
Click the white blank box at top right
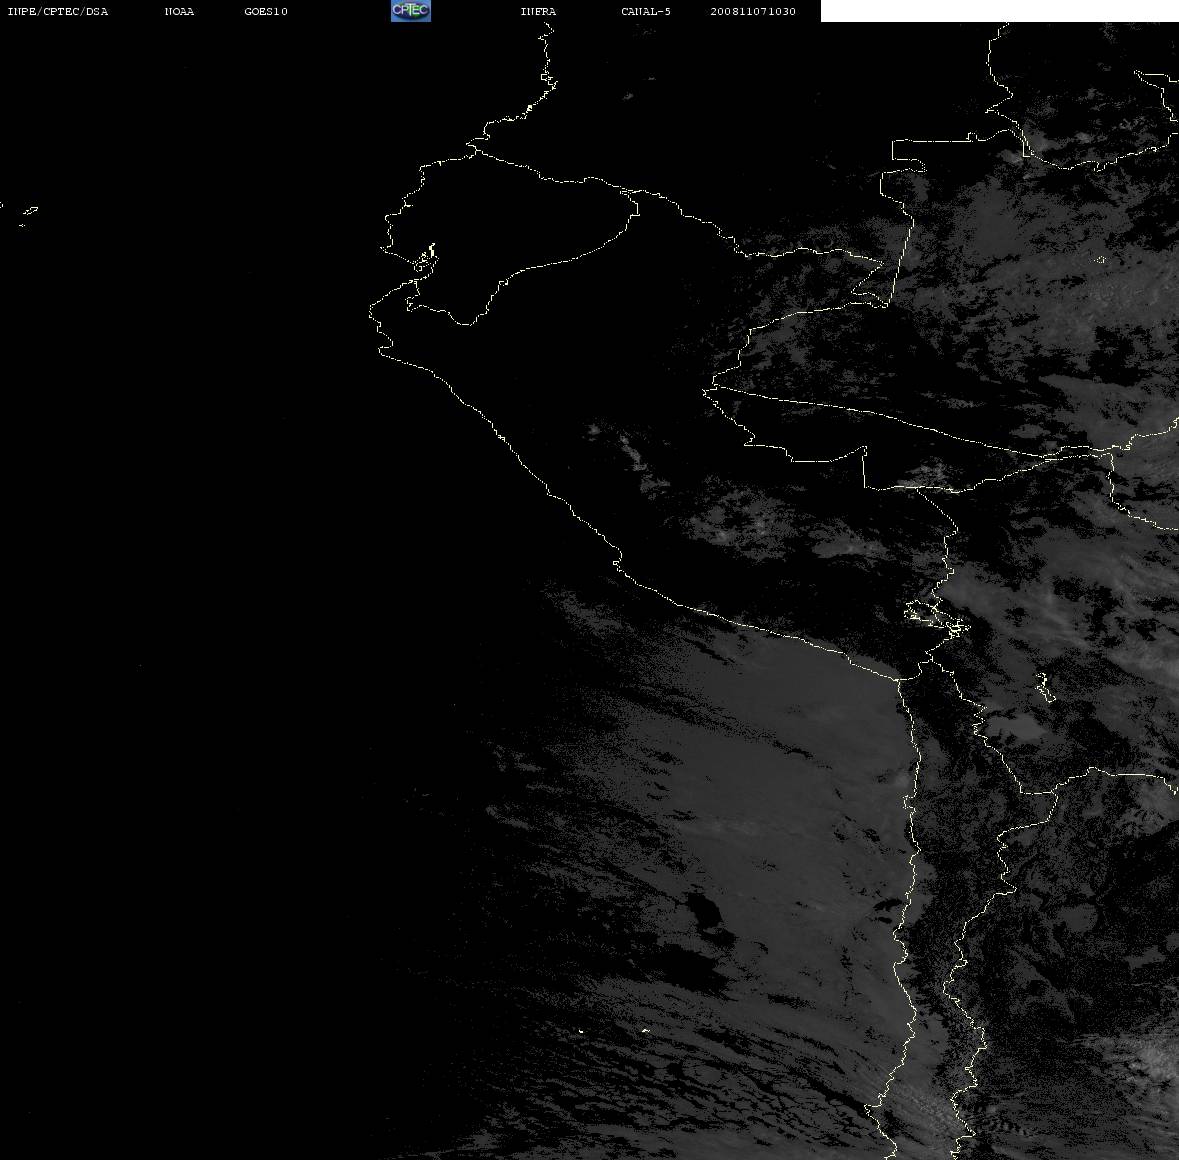pos(999,11)
